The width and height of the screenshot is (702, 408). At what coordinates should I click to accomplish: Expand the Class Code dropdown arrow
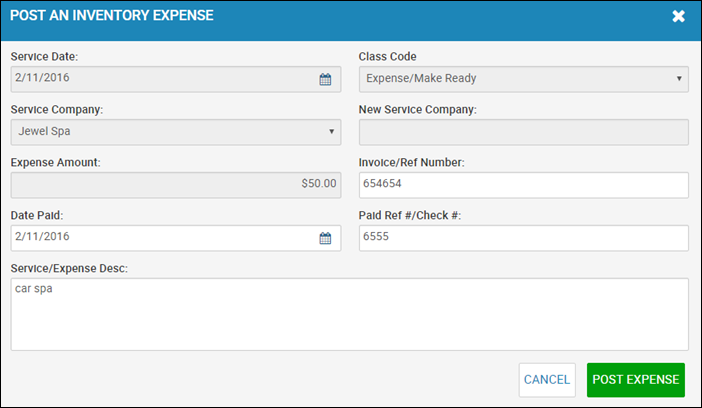679,79
